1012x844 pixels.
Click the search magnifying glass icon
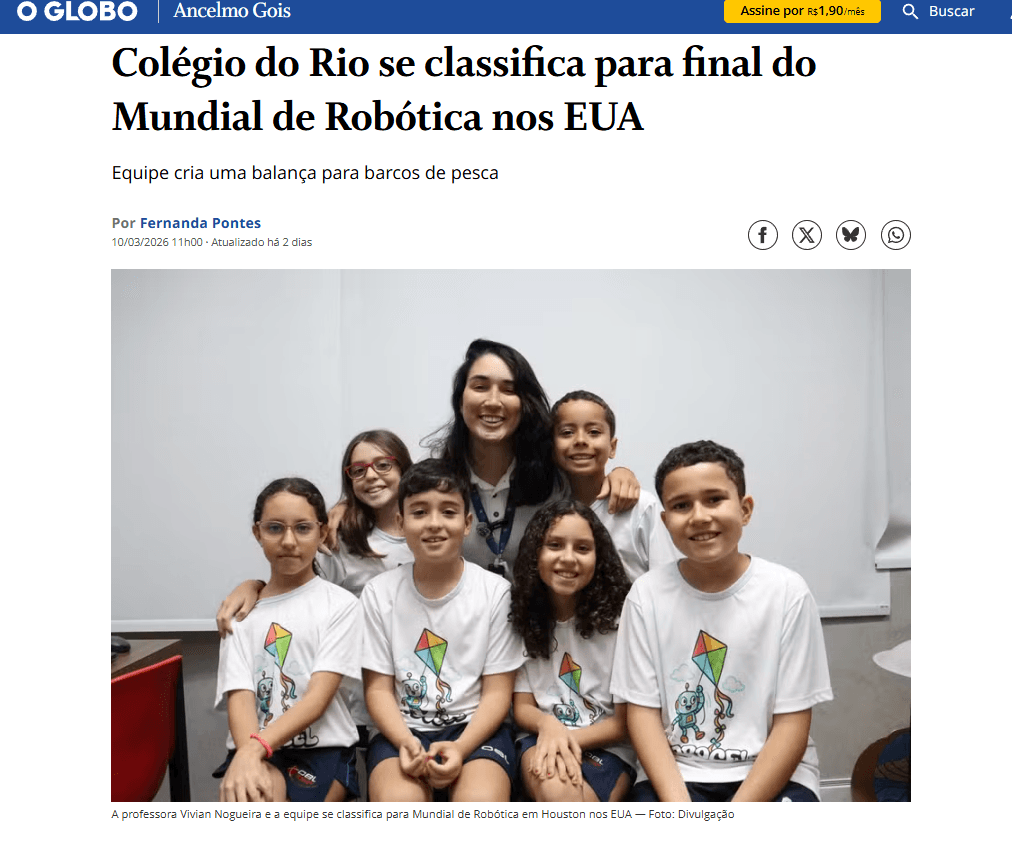coord(910,11)
